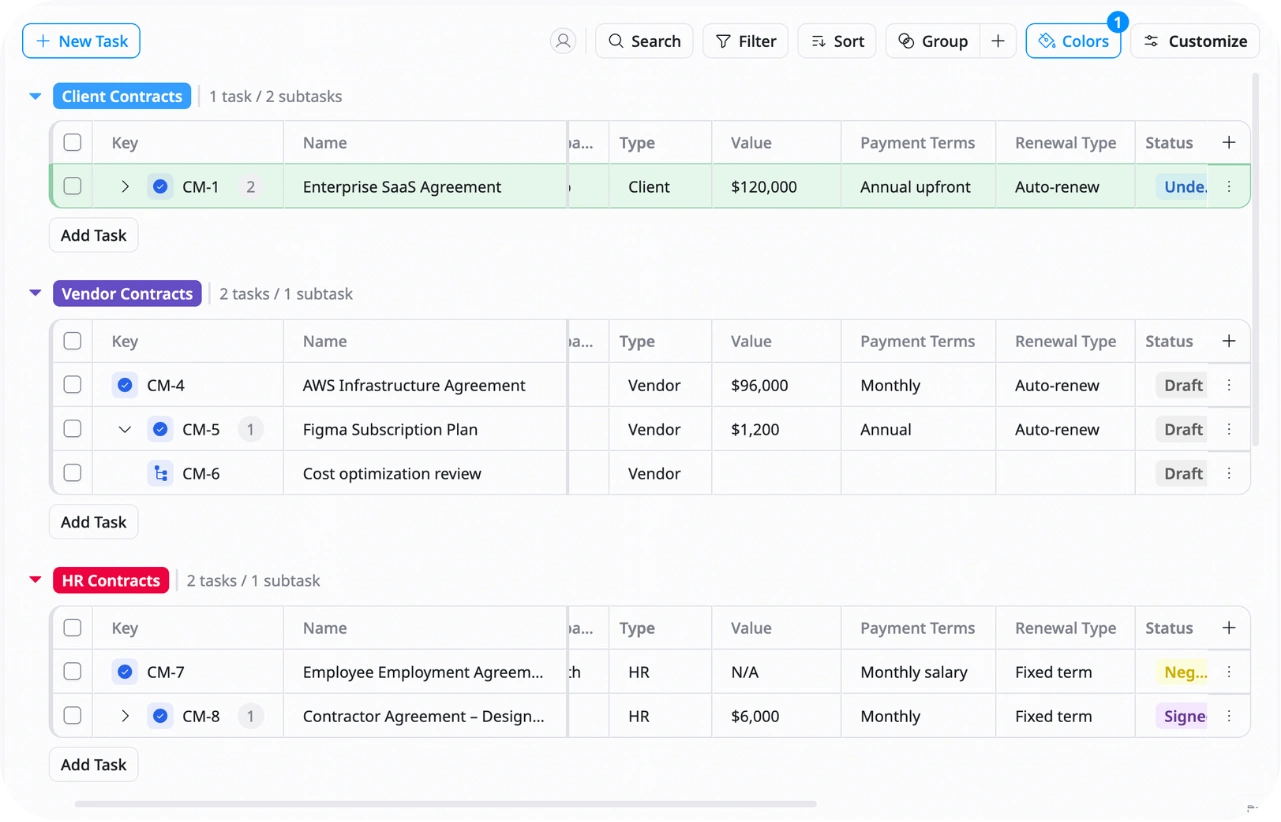Viewport: 1281px width, 822px height.
Task: Open the Group options
Action: [933, 41]
